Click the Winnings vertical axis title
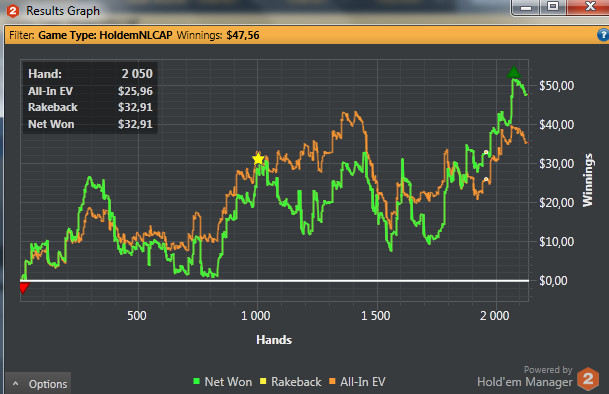 tap(588, 180)
